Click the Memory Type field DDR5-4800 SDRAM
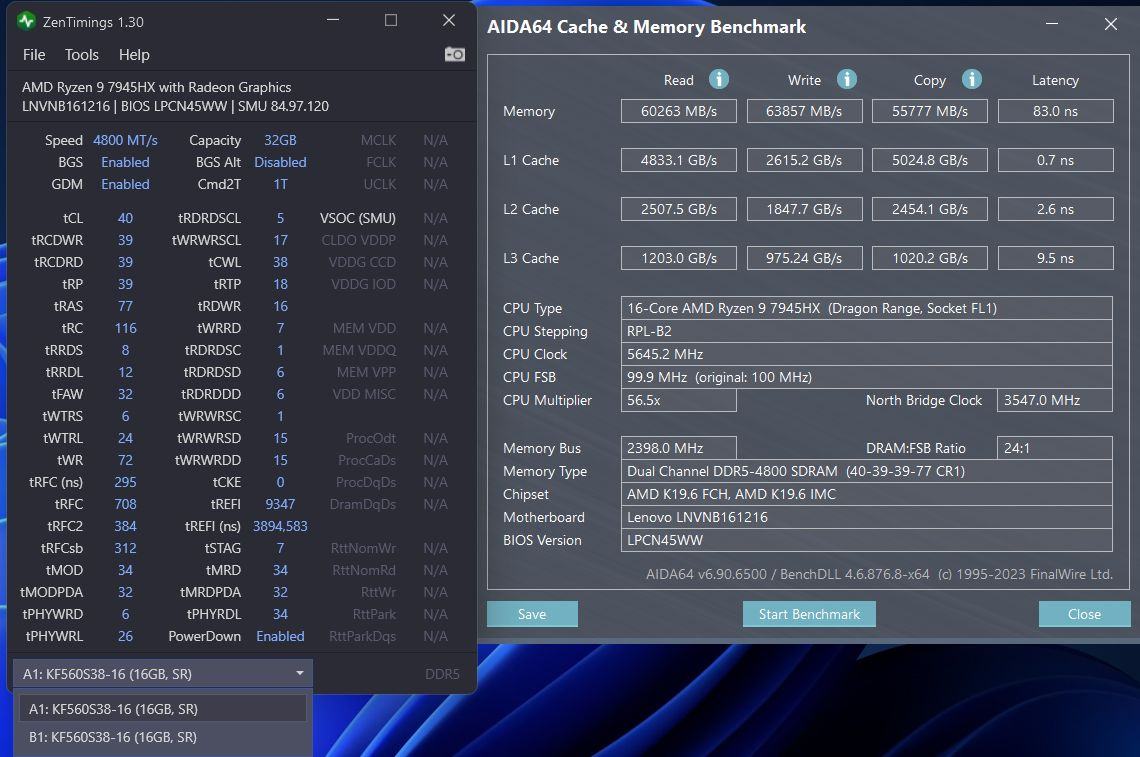The width and height of the screenshot is (1140, 757). pos(867,470)
